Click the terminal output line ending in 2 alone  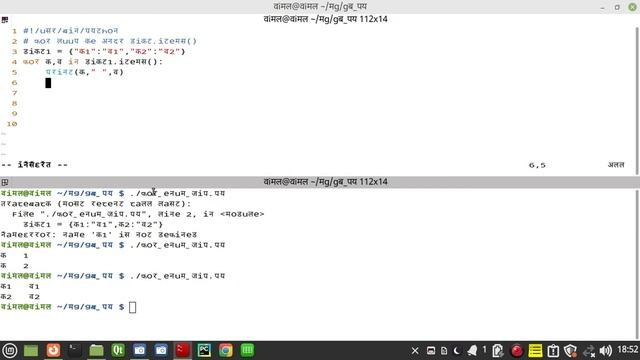click(14, 266)
